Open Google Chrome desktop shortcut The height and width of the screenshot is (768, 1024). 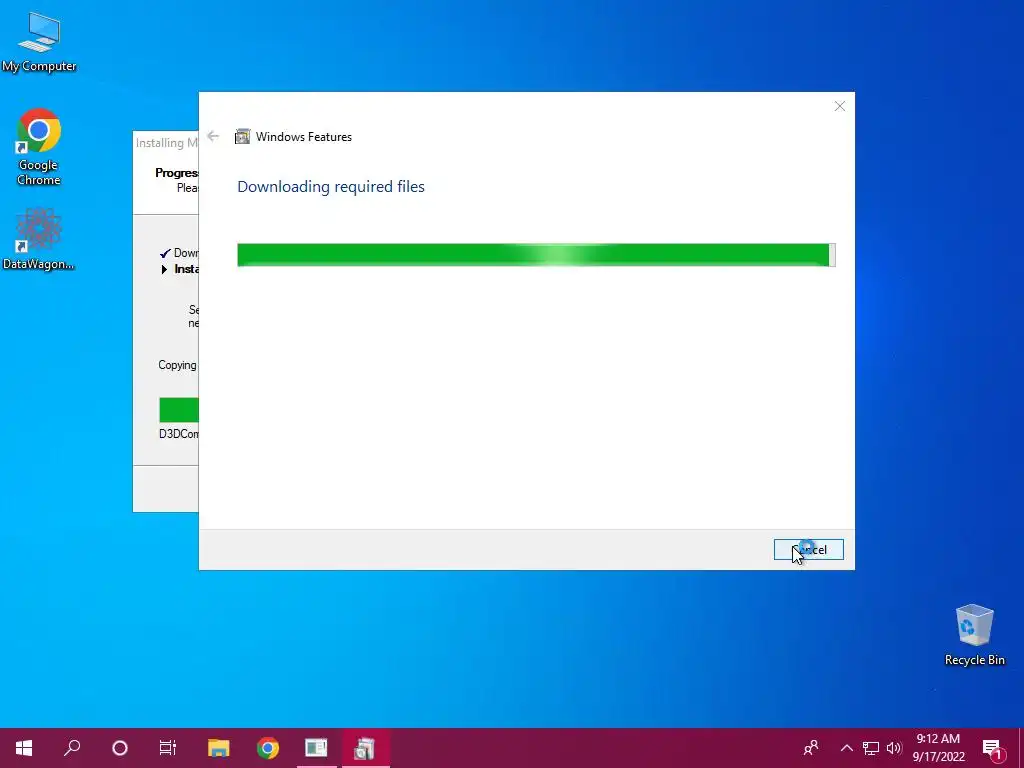[x=39, y=147]
